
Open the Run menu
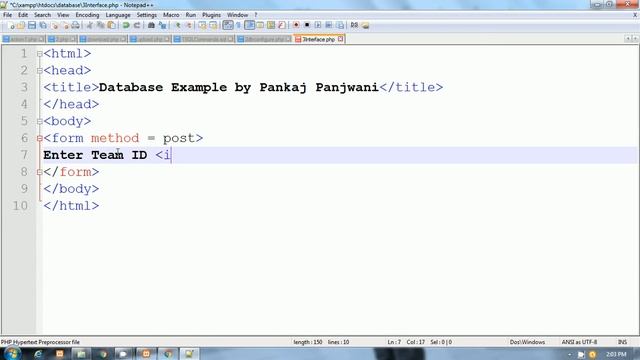(x=191, y=15)
